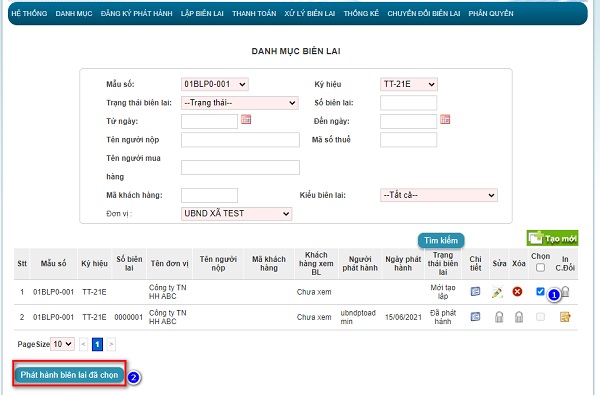This screenshot has height=395, width=600.
Task: Expand the Trạng thái biên lai dropdown
Action: point(240,103)
